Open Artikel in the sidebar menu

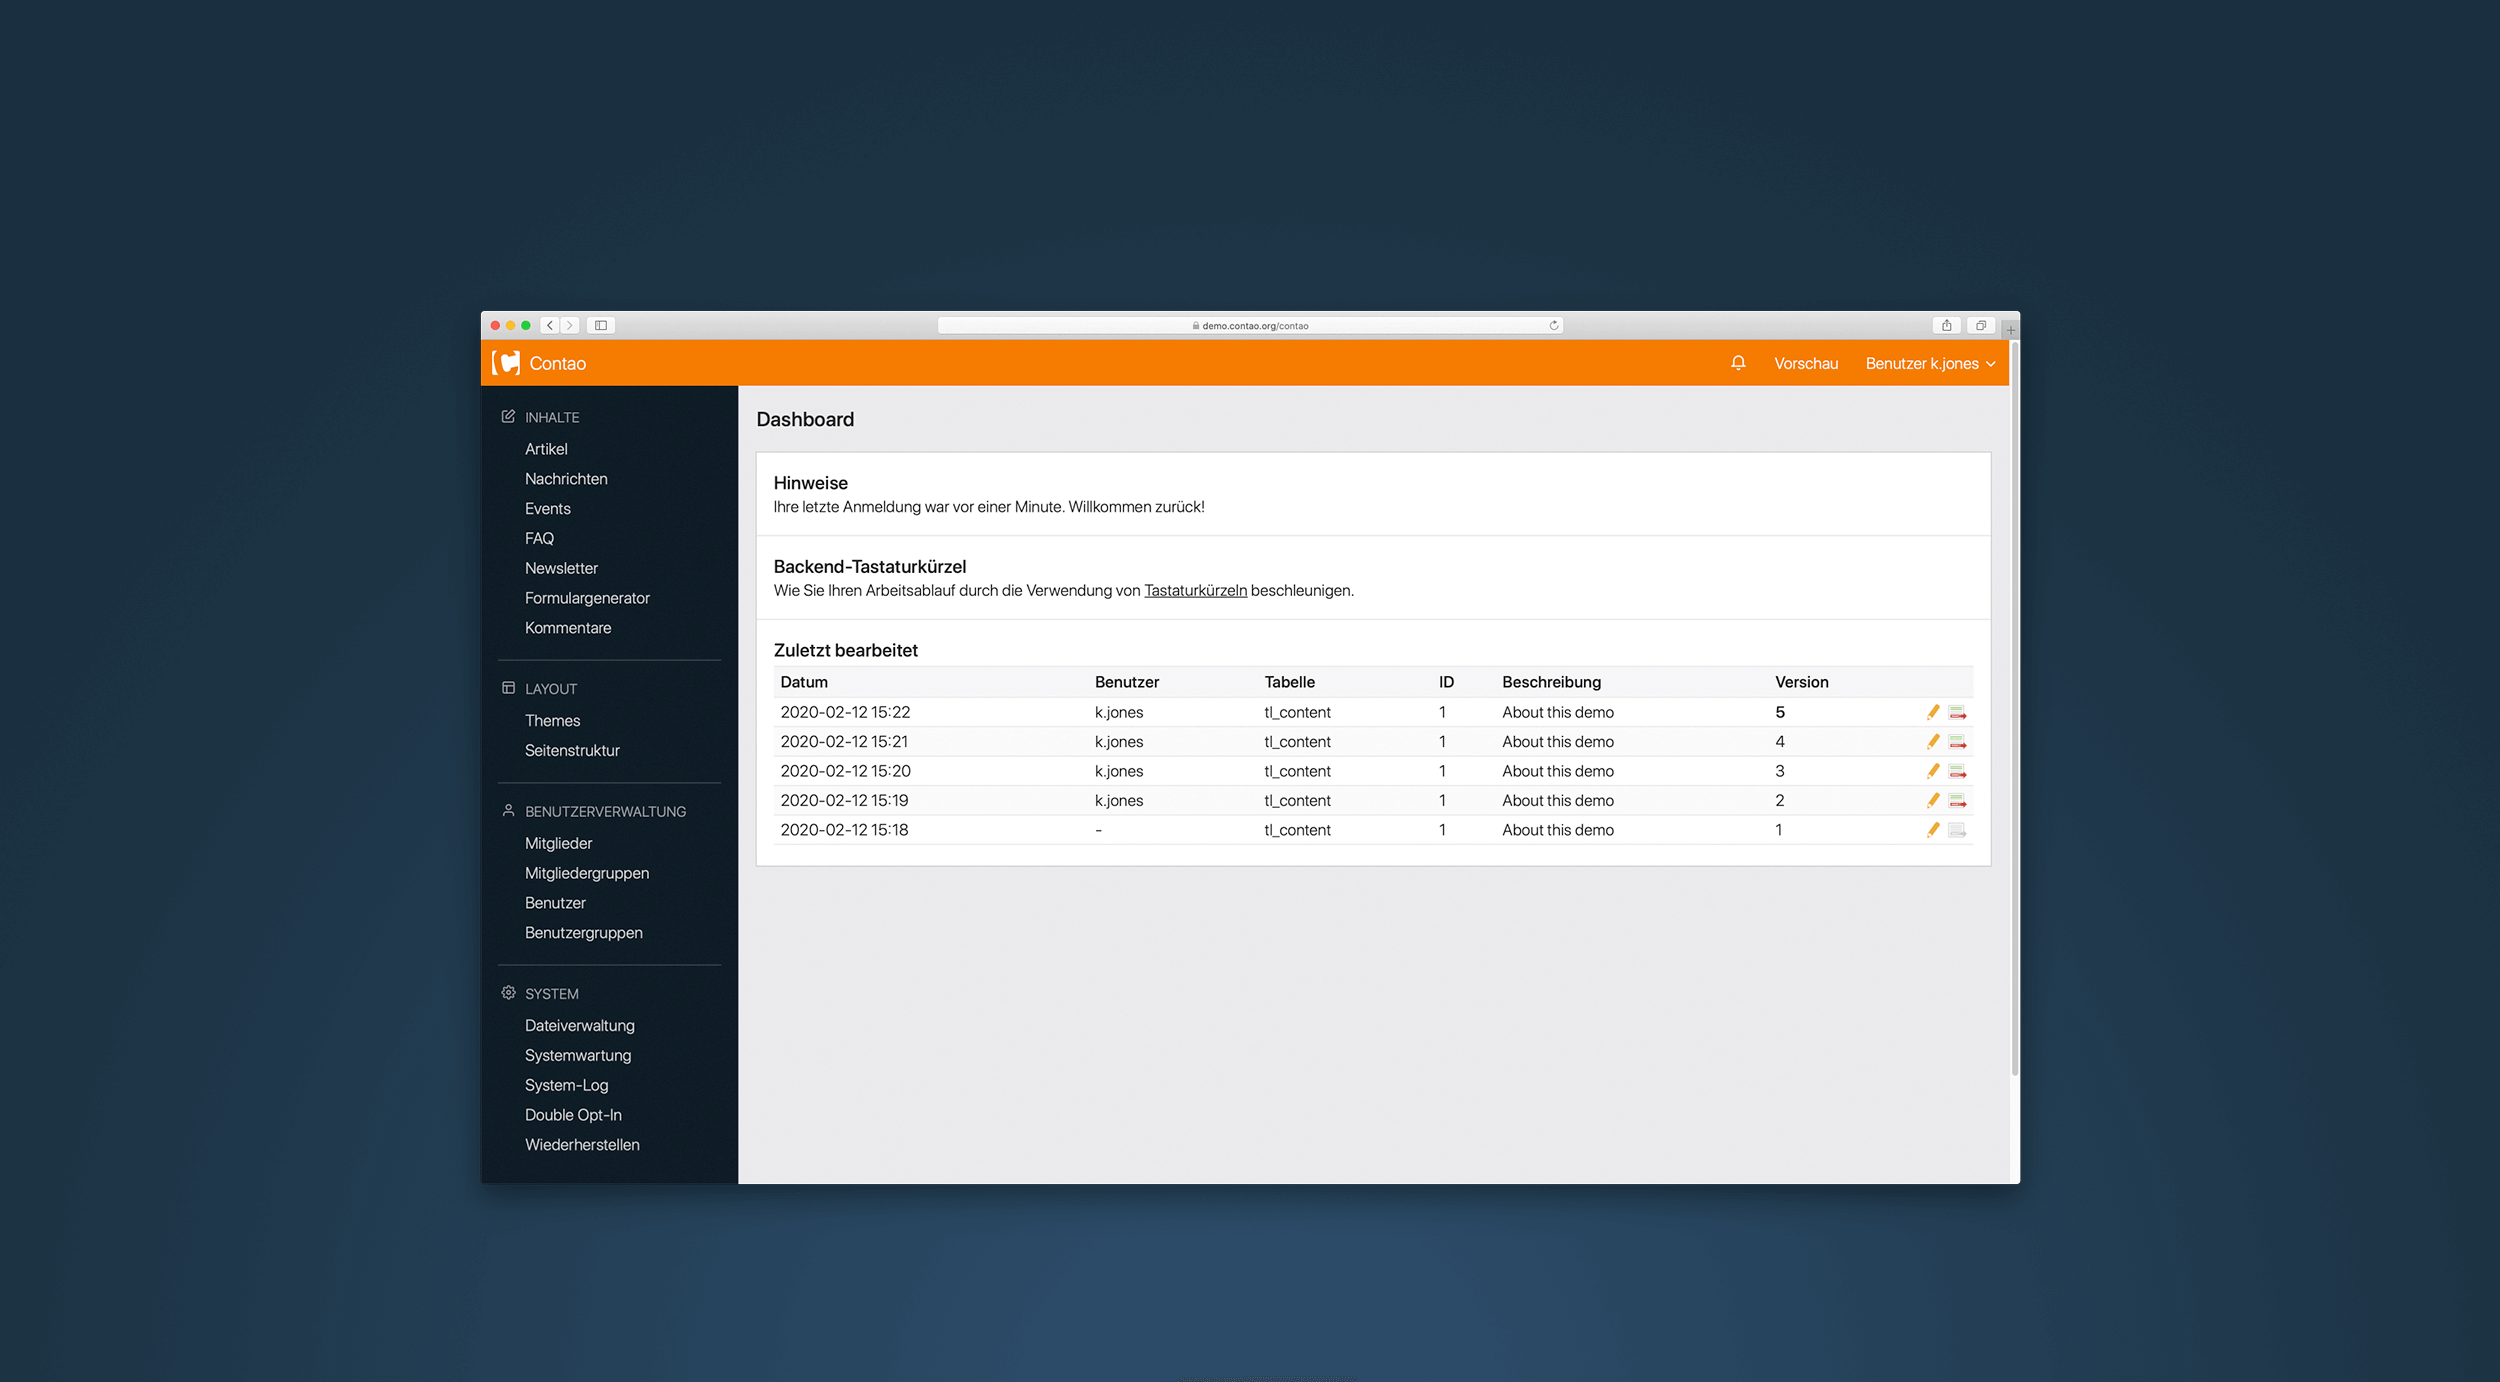coord(546,448)
